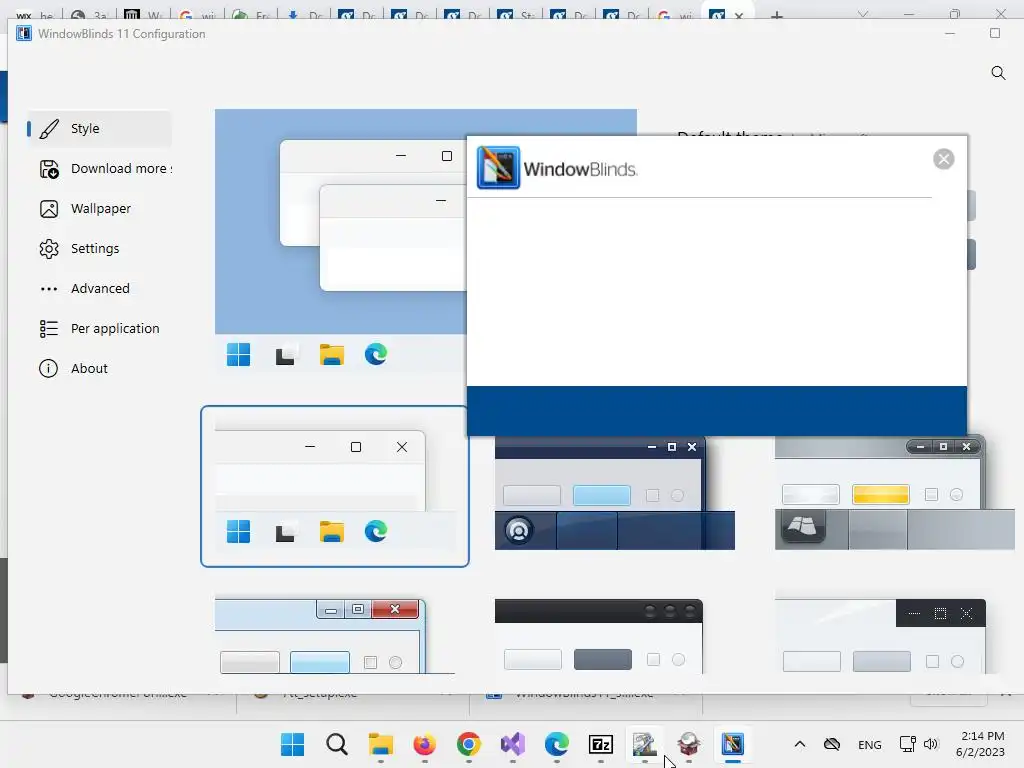Click the Settings gear icon in sidebar
Viewport: 1024px width, 768px height.
tap(49, 249)
